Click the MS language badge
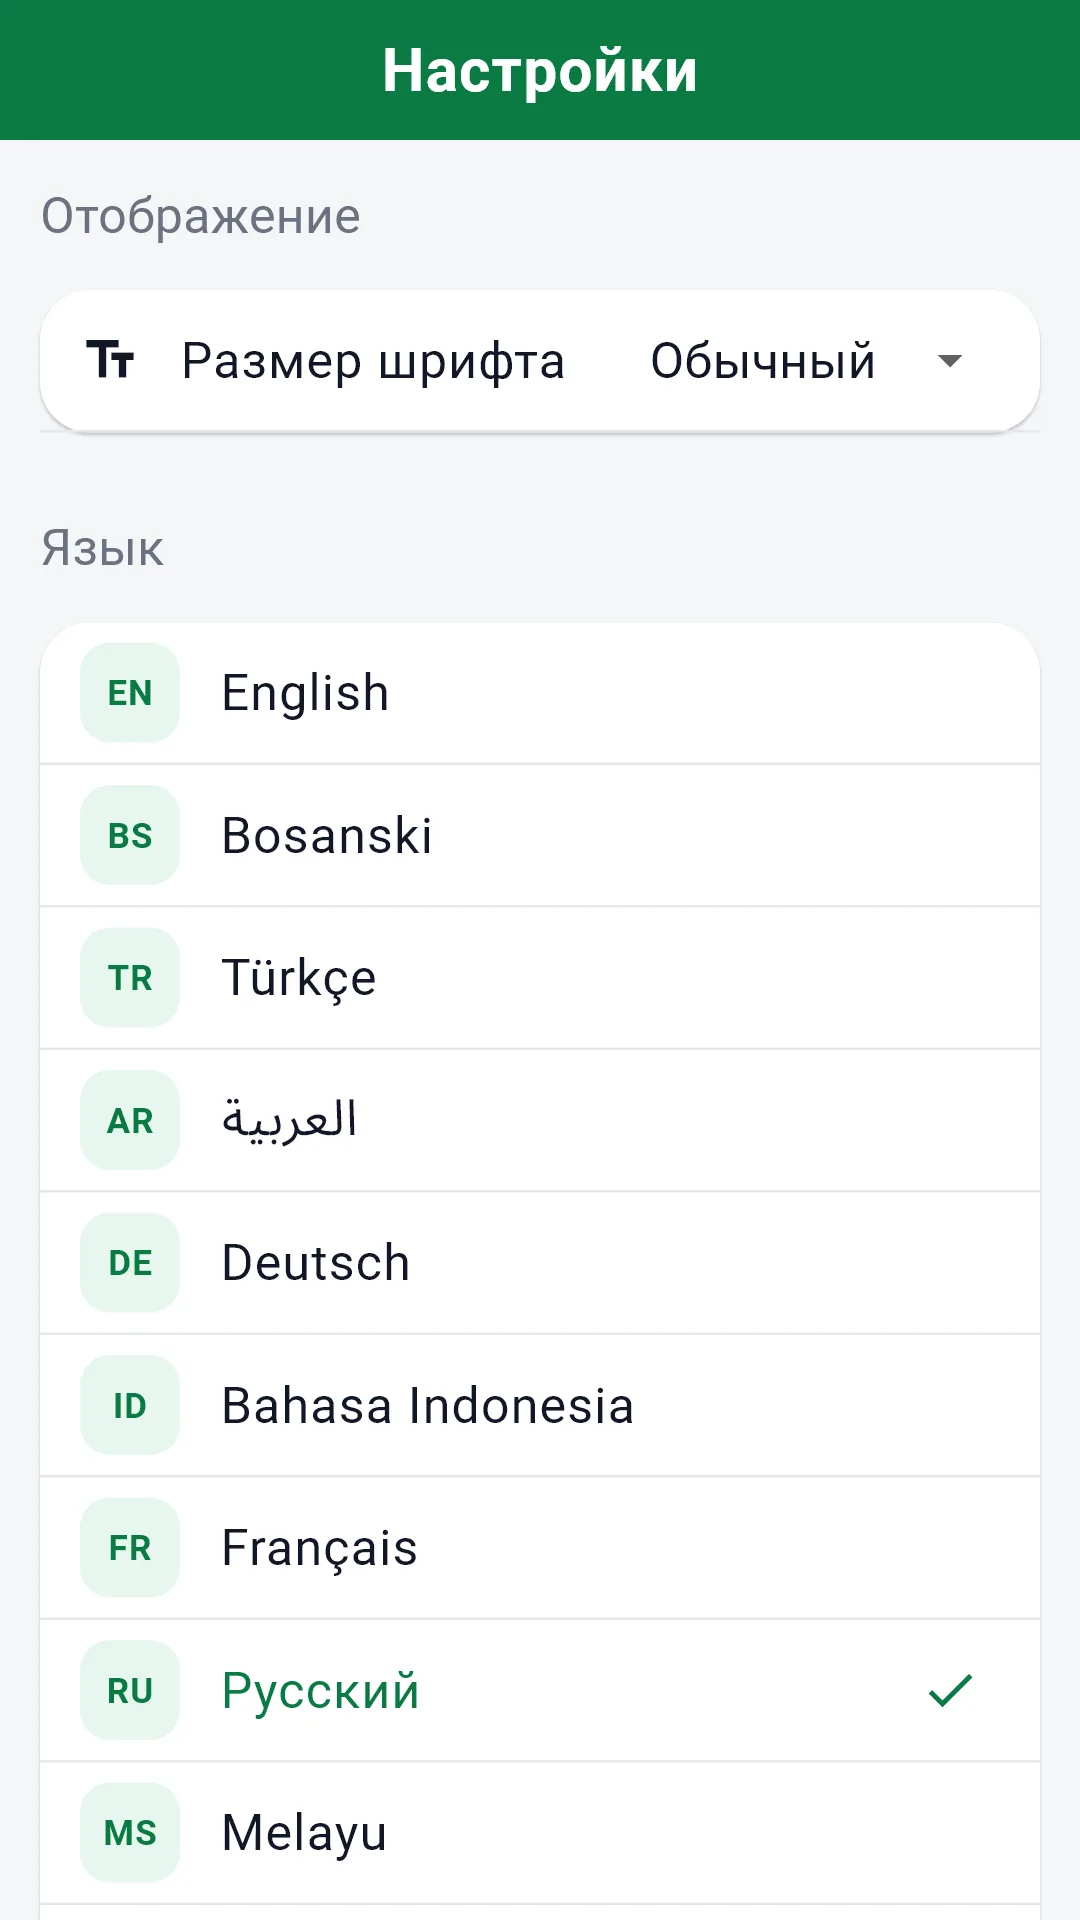Image resolution: width=1080 pixels, height=1920 pixels. (130, 1832)
